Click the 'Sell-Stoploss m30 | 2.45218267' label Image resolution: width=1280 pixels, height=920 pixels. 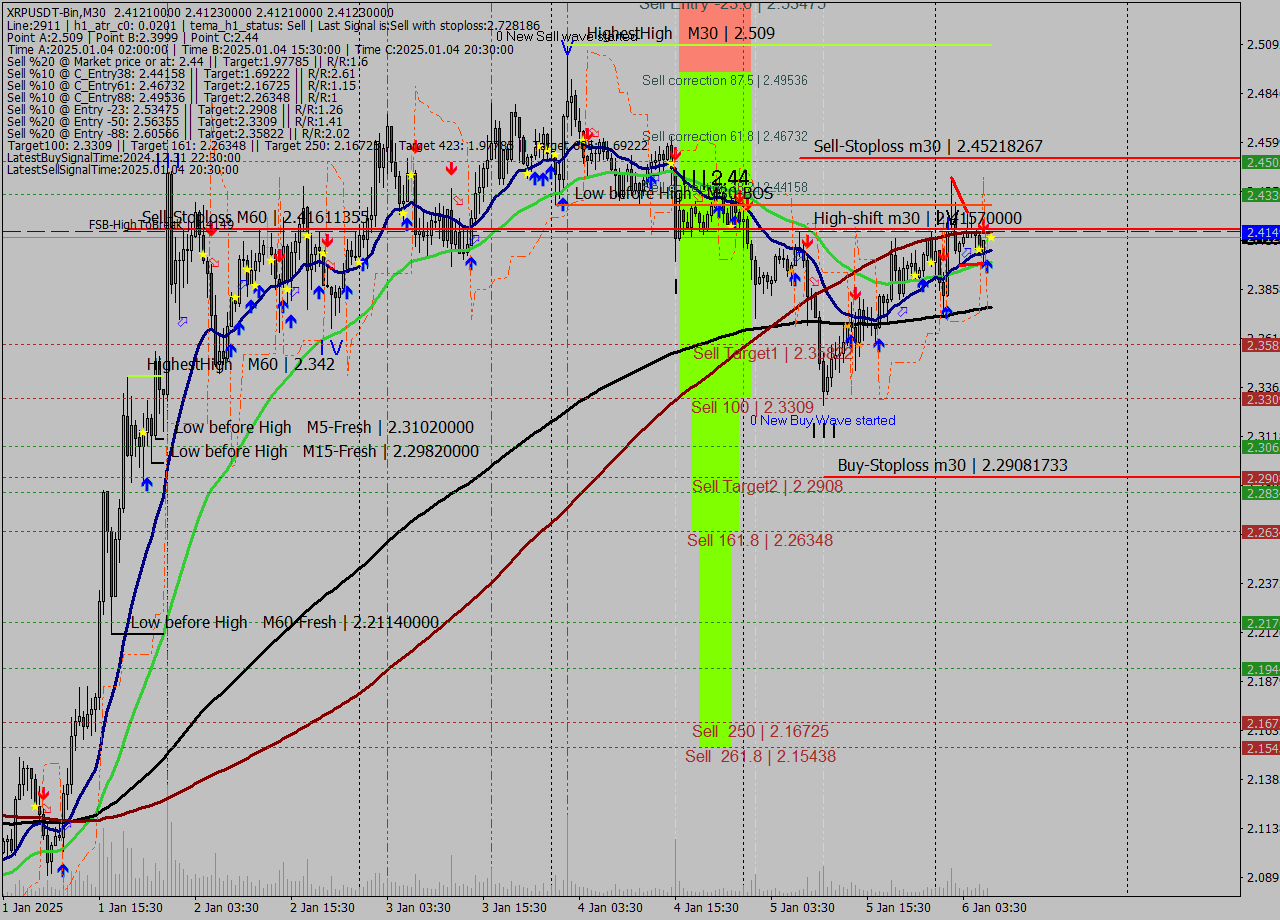pos(928,146)
